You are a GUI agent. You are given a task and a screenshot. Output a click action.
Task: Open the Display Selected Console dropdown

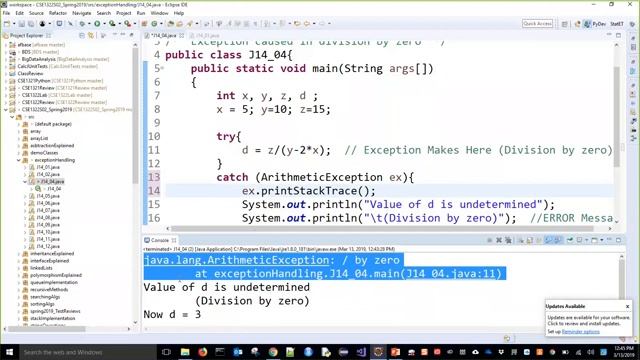tap(587, 240)
